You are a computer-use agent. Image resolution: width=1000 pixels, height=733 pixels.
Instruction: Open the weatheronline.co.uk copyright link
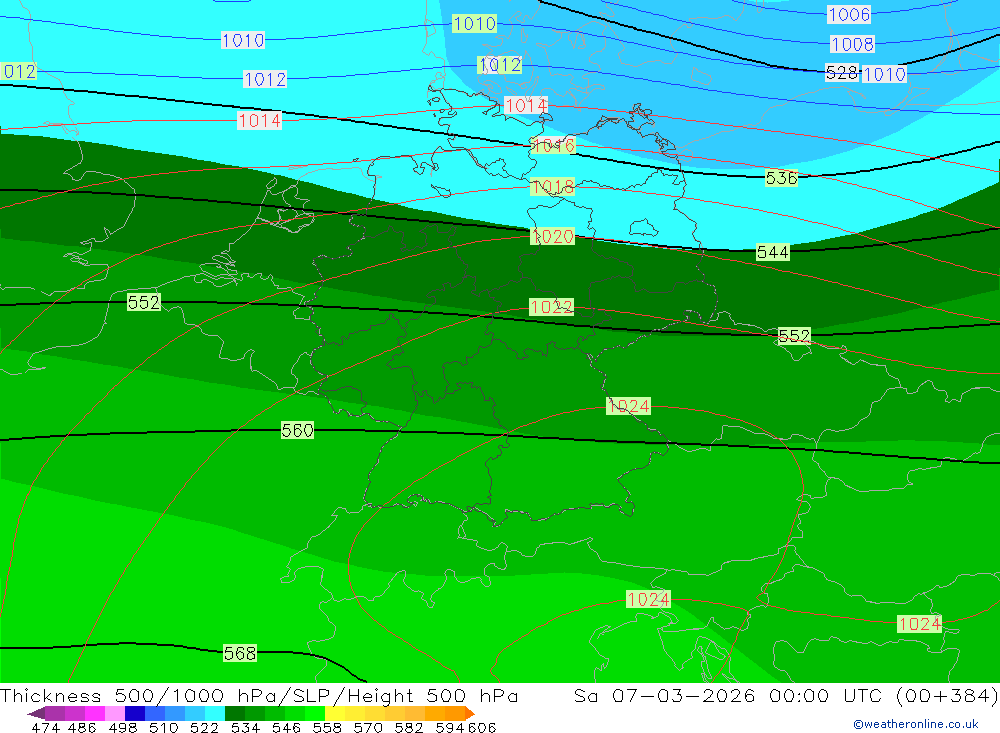pyautogui.click(x=916, y=724)
